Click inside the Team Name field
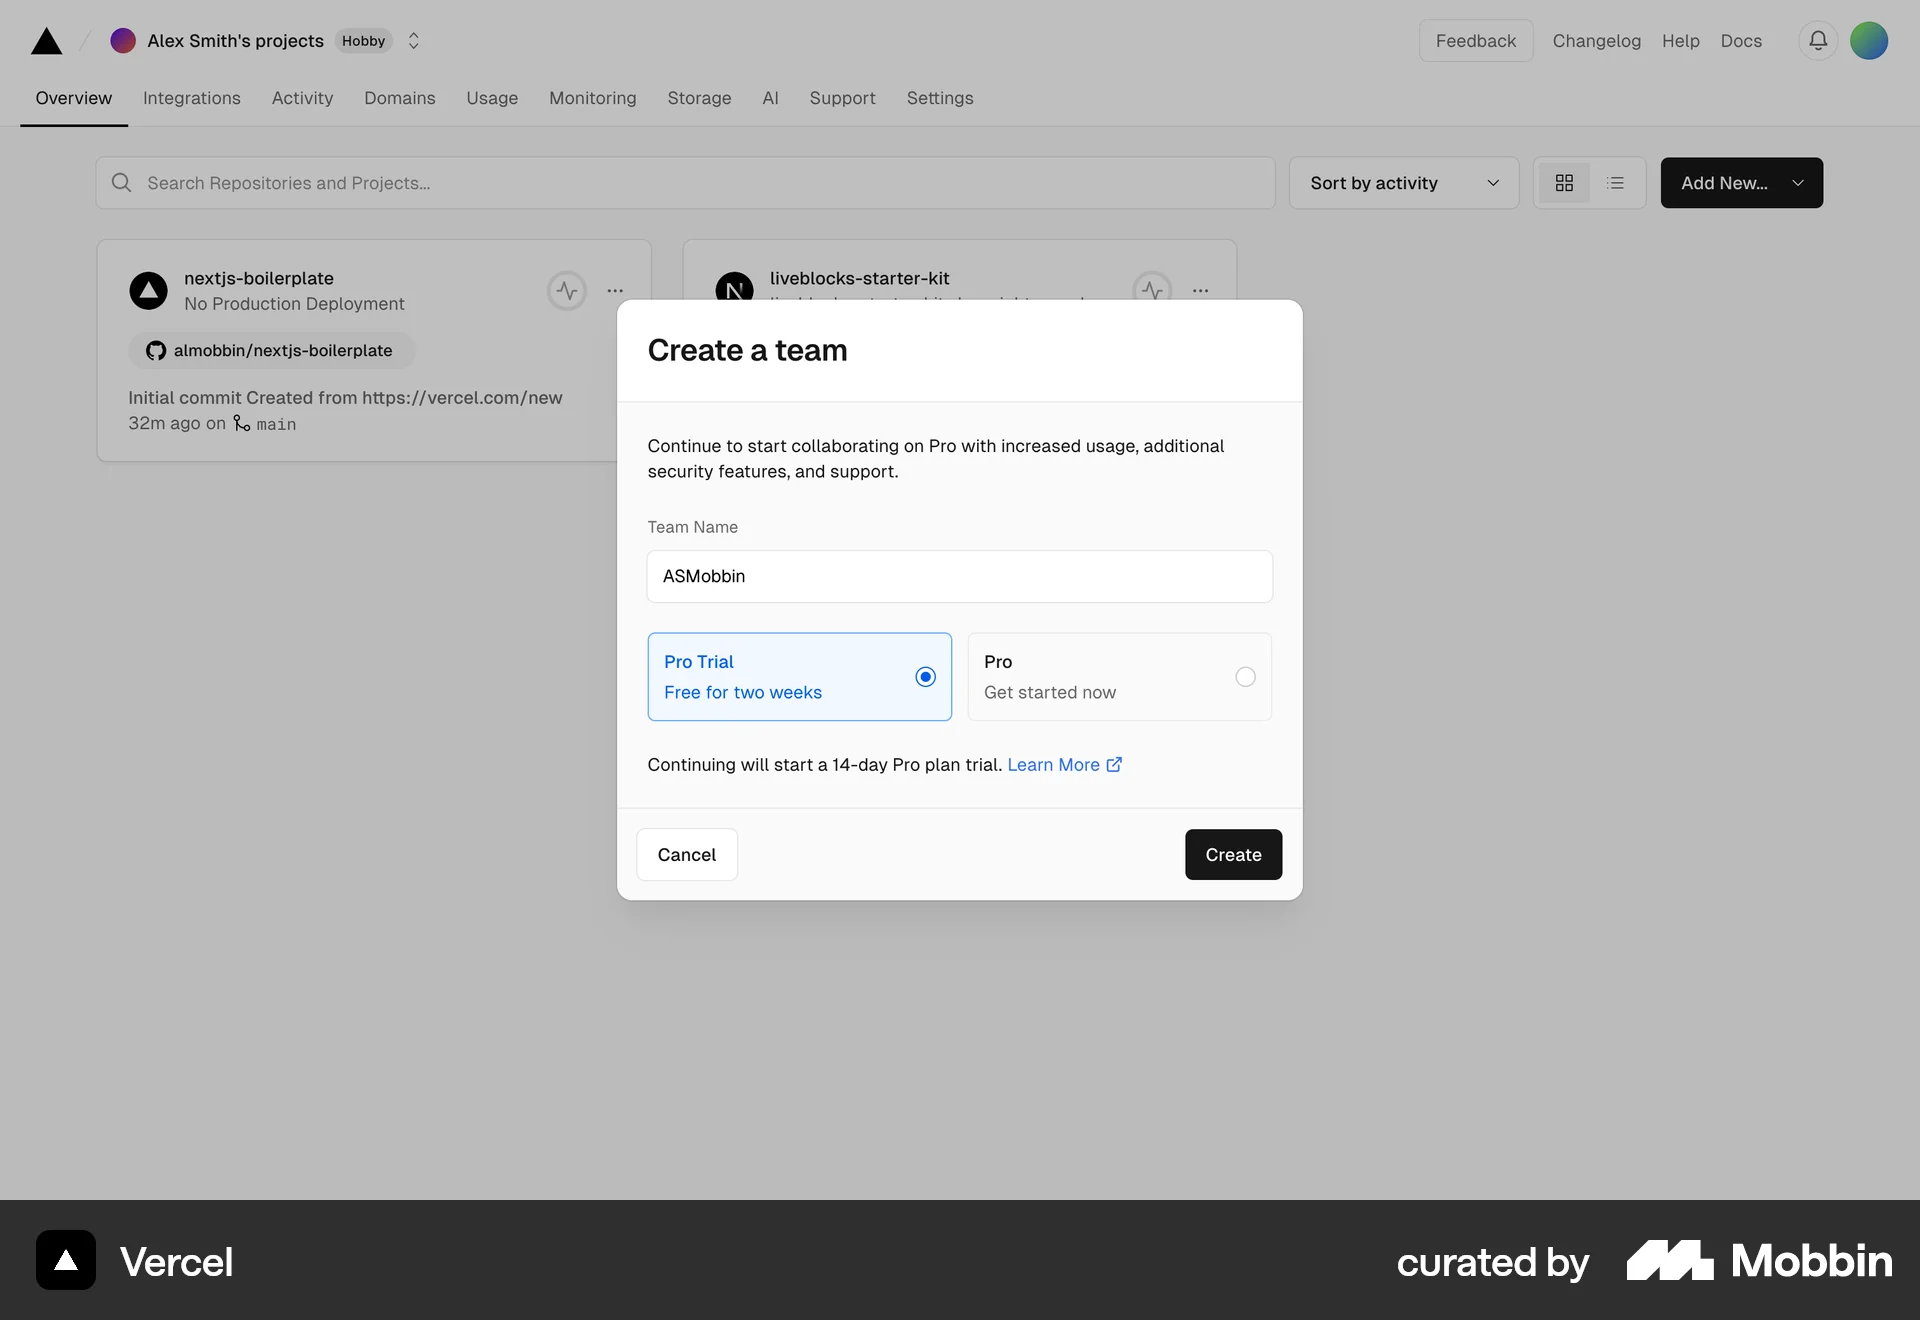1920x1320 pixels. point(959,576)
